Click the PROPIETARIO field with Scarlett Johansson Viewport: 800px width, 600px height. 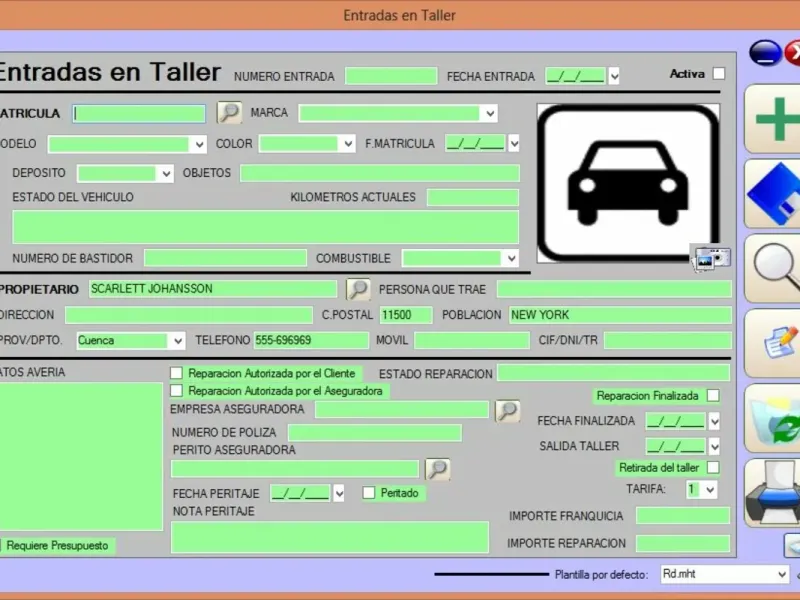click(213, 289)
